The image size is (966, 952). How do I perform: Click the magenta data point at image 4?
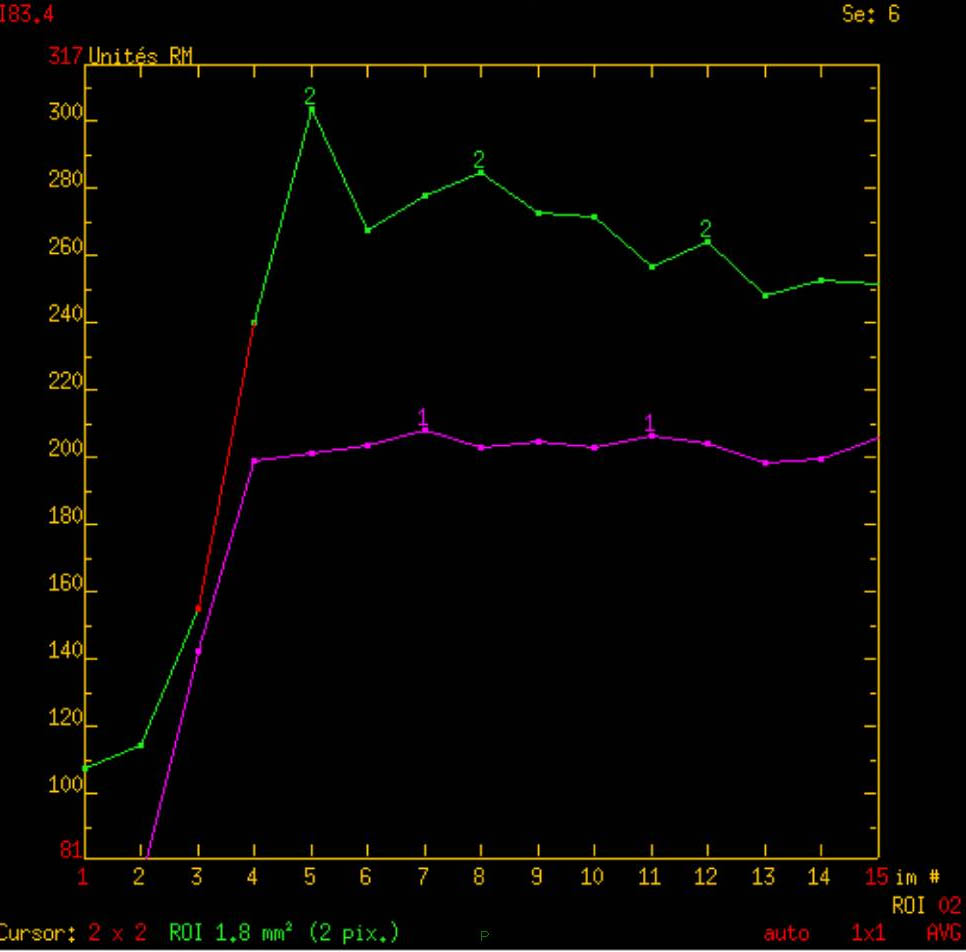254,461
